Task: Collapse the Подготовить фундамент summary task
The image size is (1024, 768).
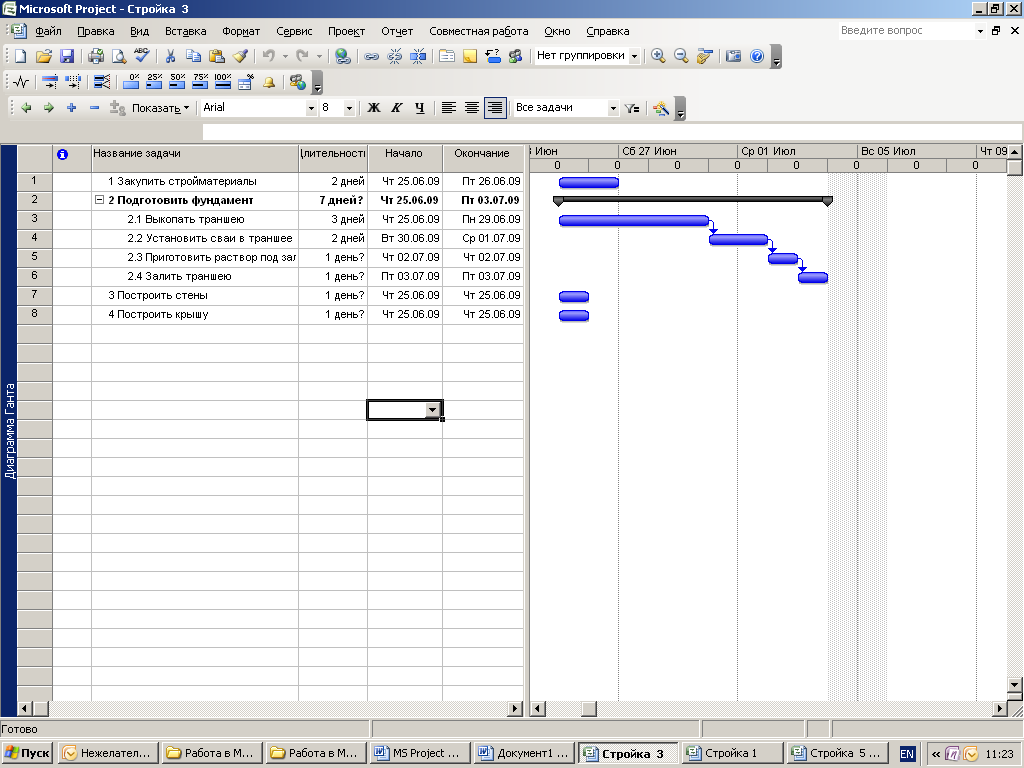Action: coord(99,200)
